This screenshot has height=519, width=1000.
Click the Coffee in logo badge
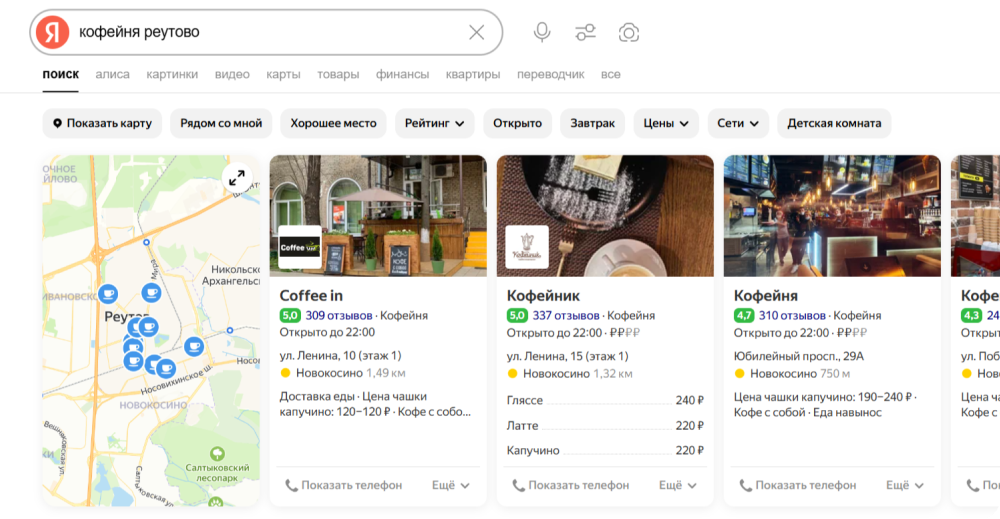pos(300,247)
